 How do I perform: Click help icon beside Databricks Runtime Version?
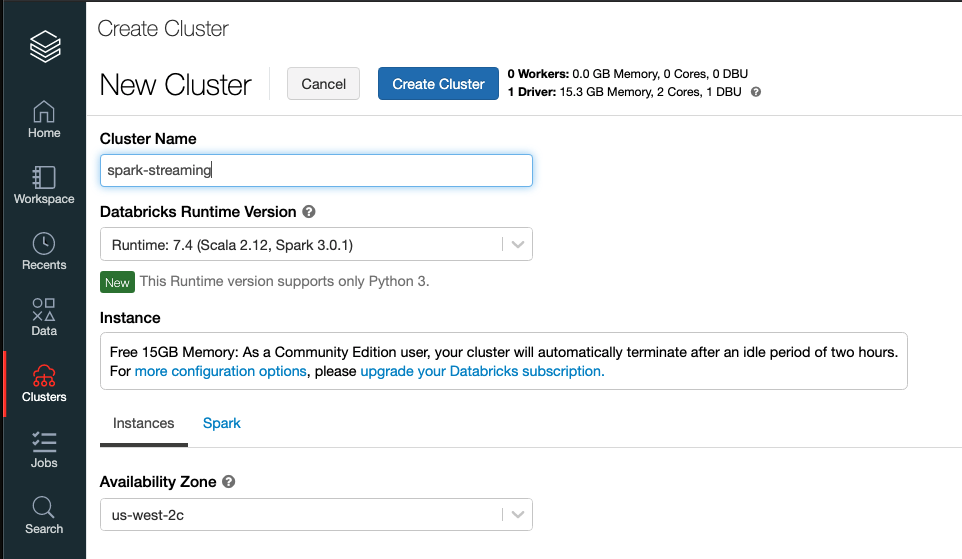309,212
